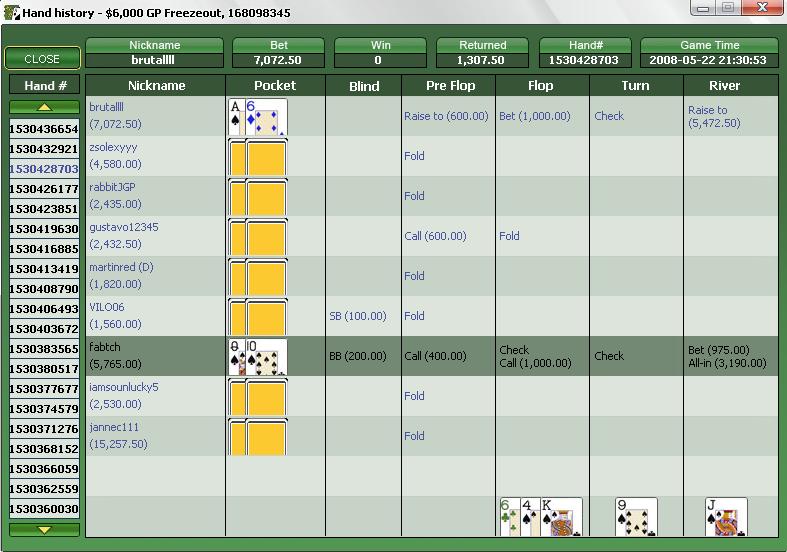The width and height of the screenshot is (787, 552).
Task: Click fabtch's pocket cards
Action: 258,357
